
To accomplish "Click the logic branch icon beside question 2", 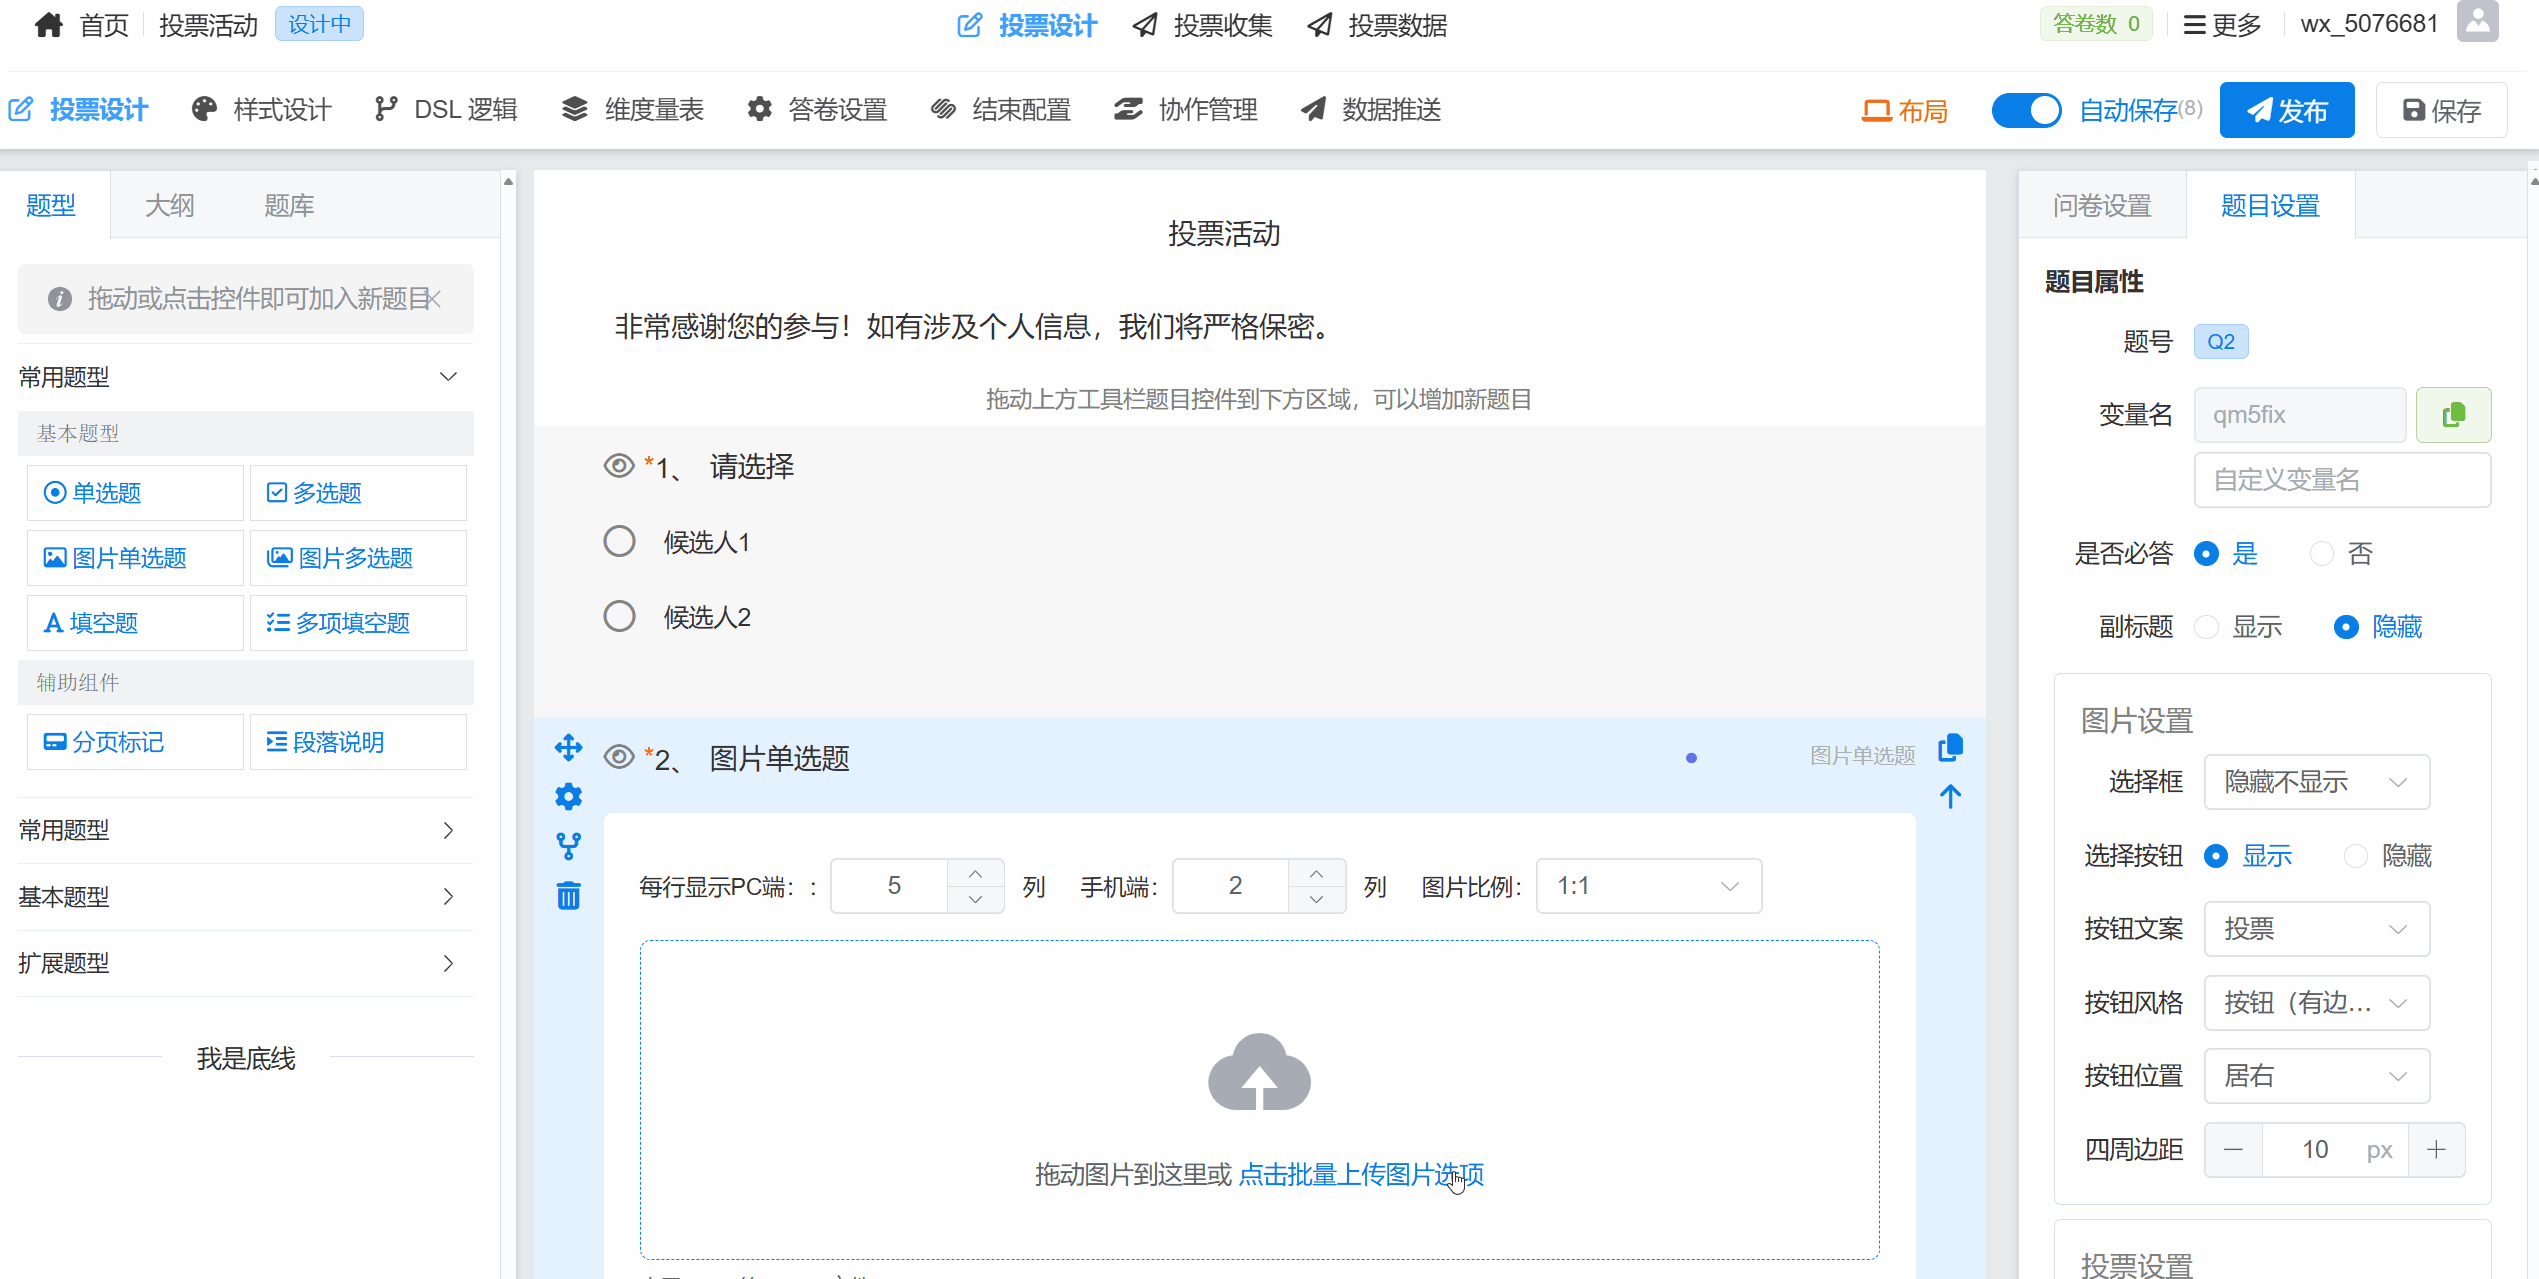I will click(x=568, y=846).
